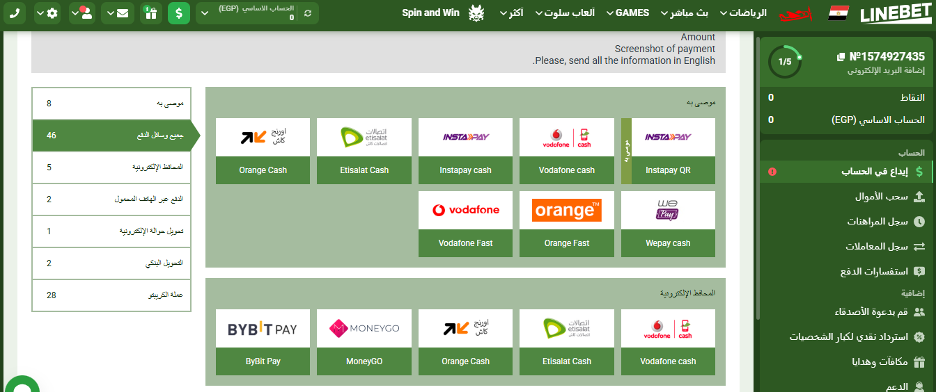Choose Vodafone cash in e-wallets section
This screenshot has height=392, width=936.
point(668,342)
